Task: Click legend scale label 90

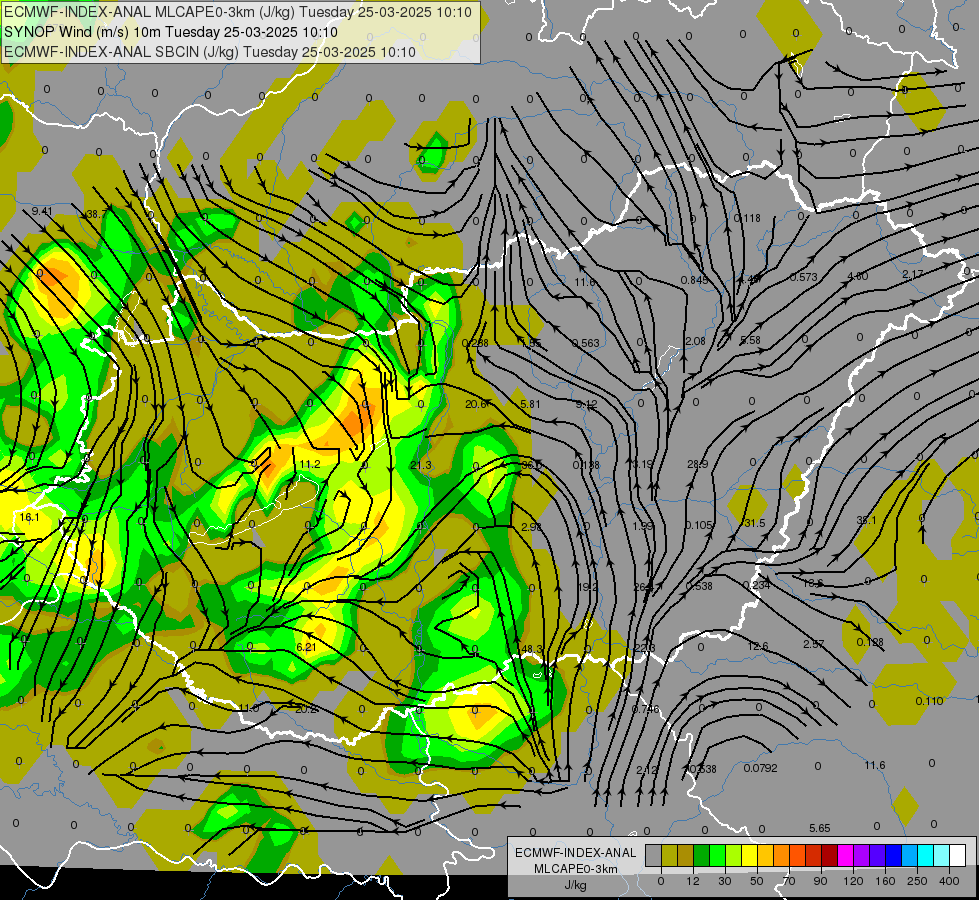Action: click(x=820, y=881)
